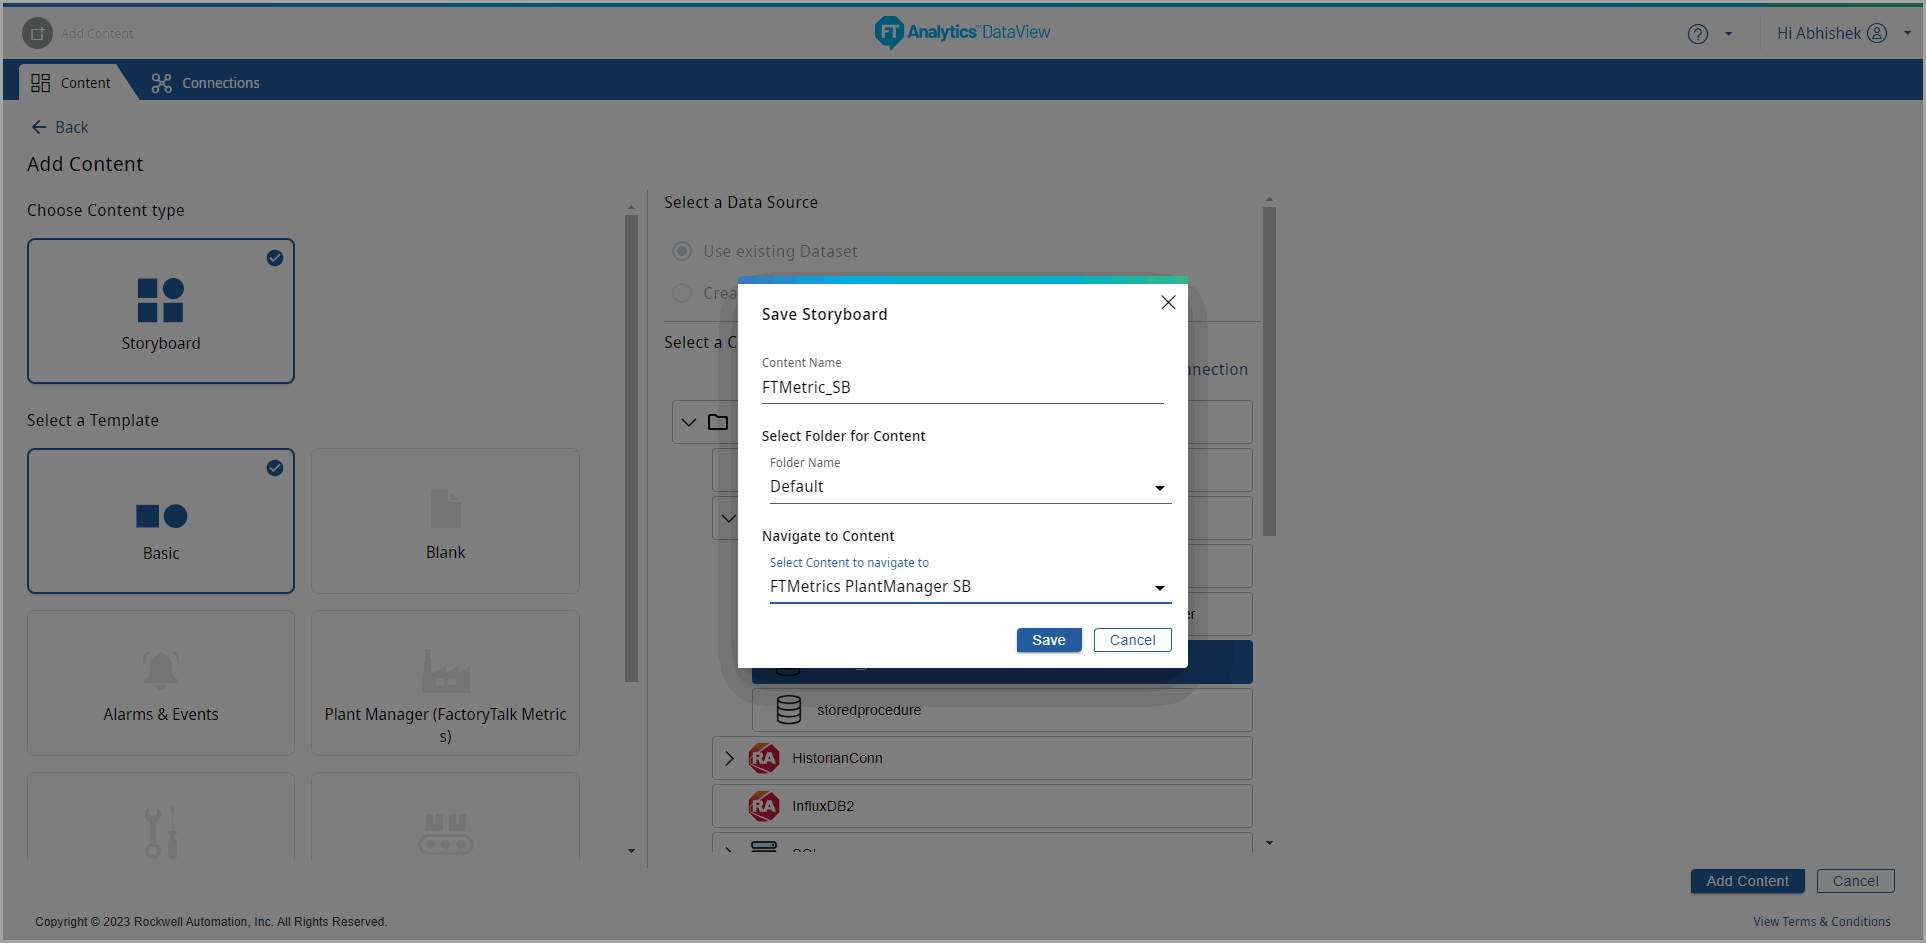Choose the wrench and screwdriver template icon

161,832
